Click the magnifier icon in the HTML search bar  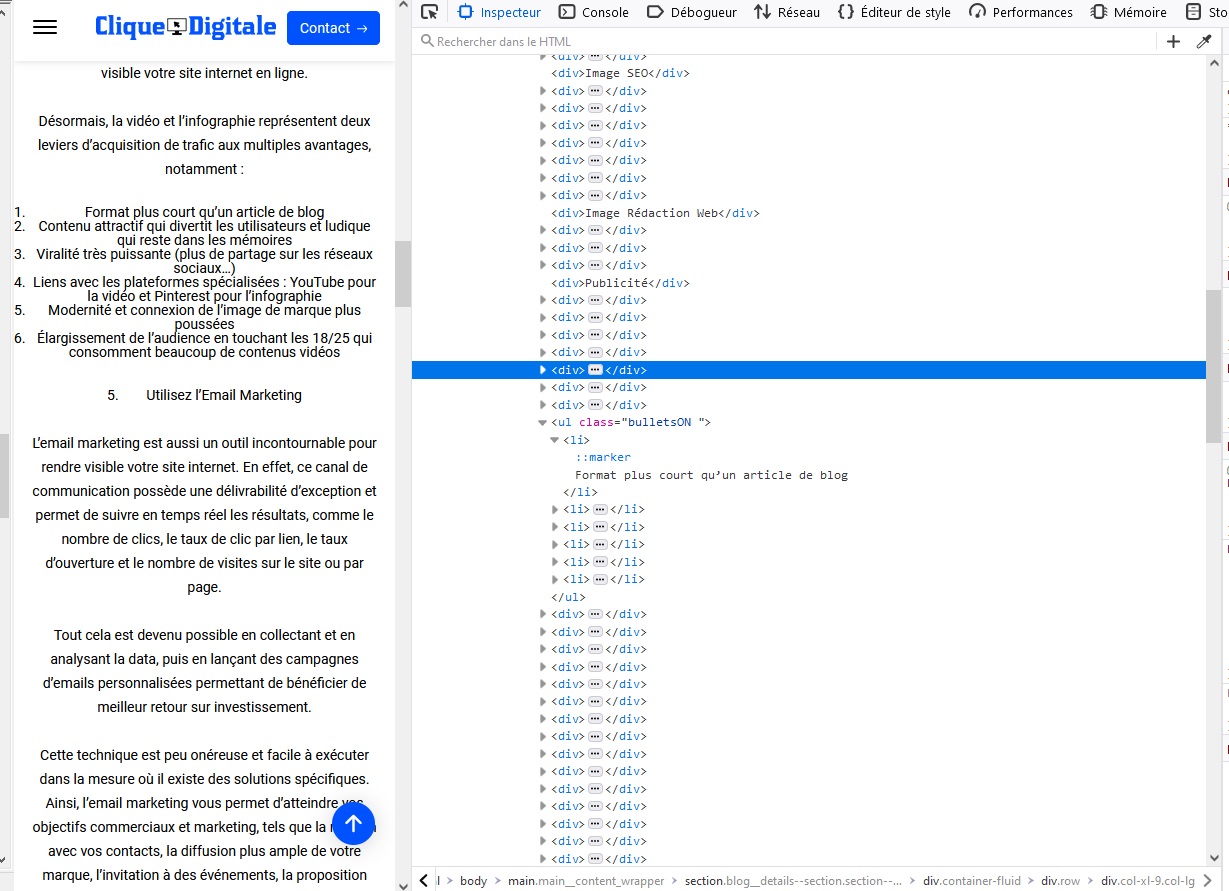coord(427,41)
